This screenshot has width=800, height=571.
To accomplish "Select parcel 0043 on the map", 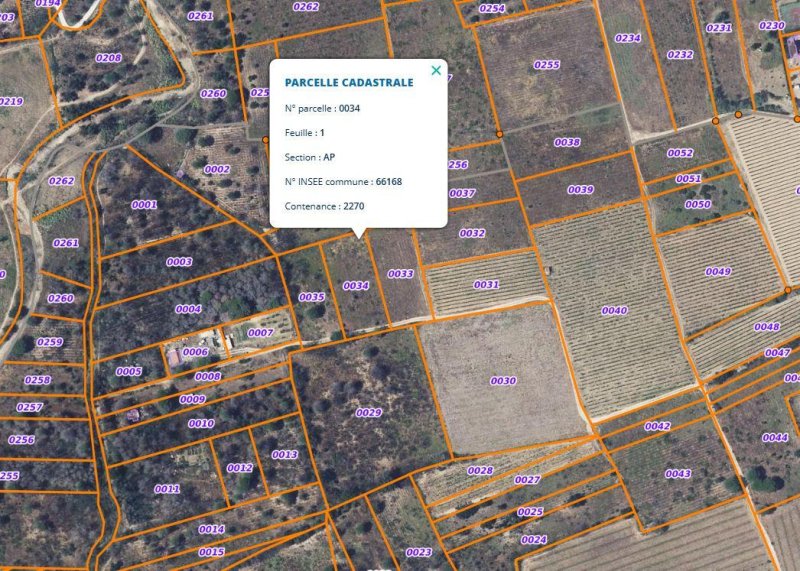I will click(678, 474).
